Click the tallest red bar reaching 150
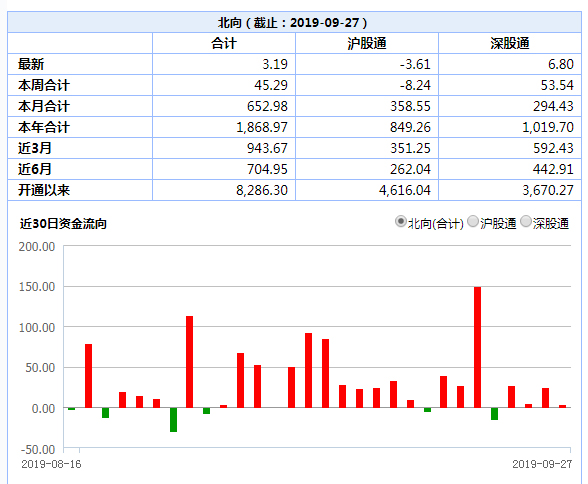Viewport: 588px width, 484px height. coord(477,347)
